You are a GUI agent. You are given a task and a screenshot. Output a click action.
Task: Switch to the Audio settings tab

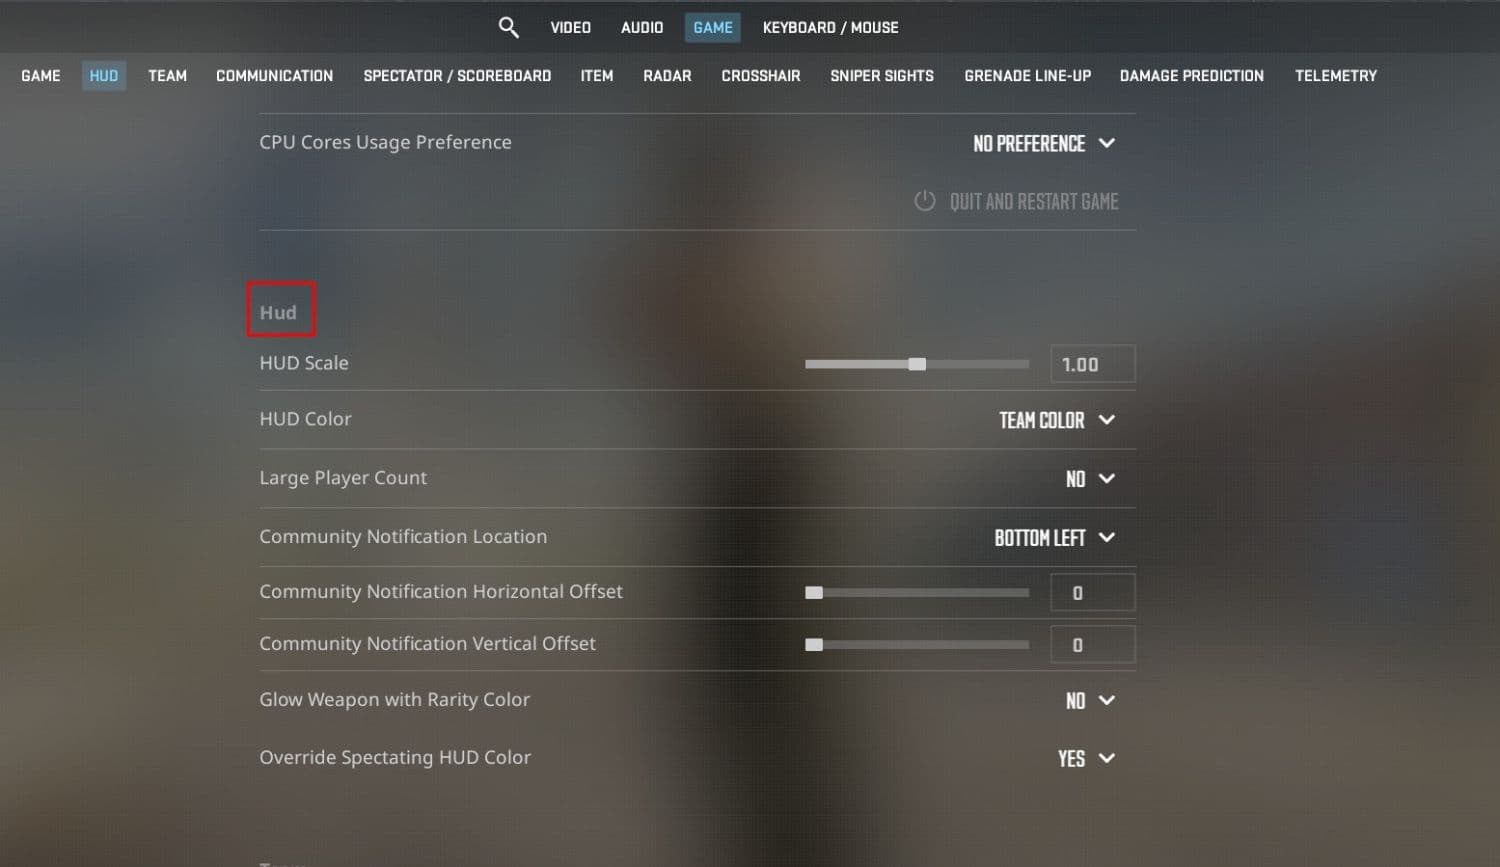(642, 27)
